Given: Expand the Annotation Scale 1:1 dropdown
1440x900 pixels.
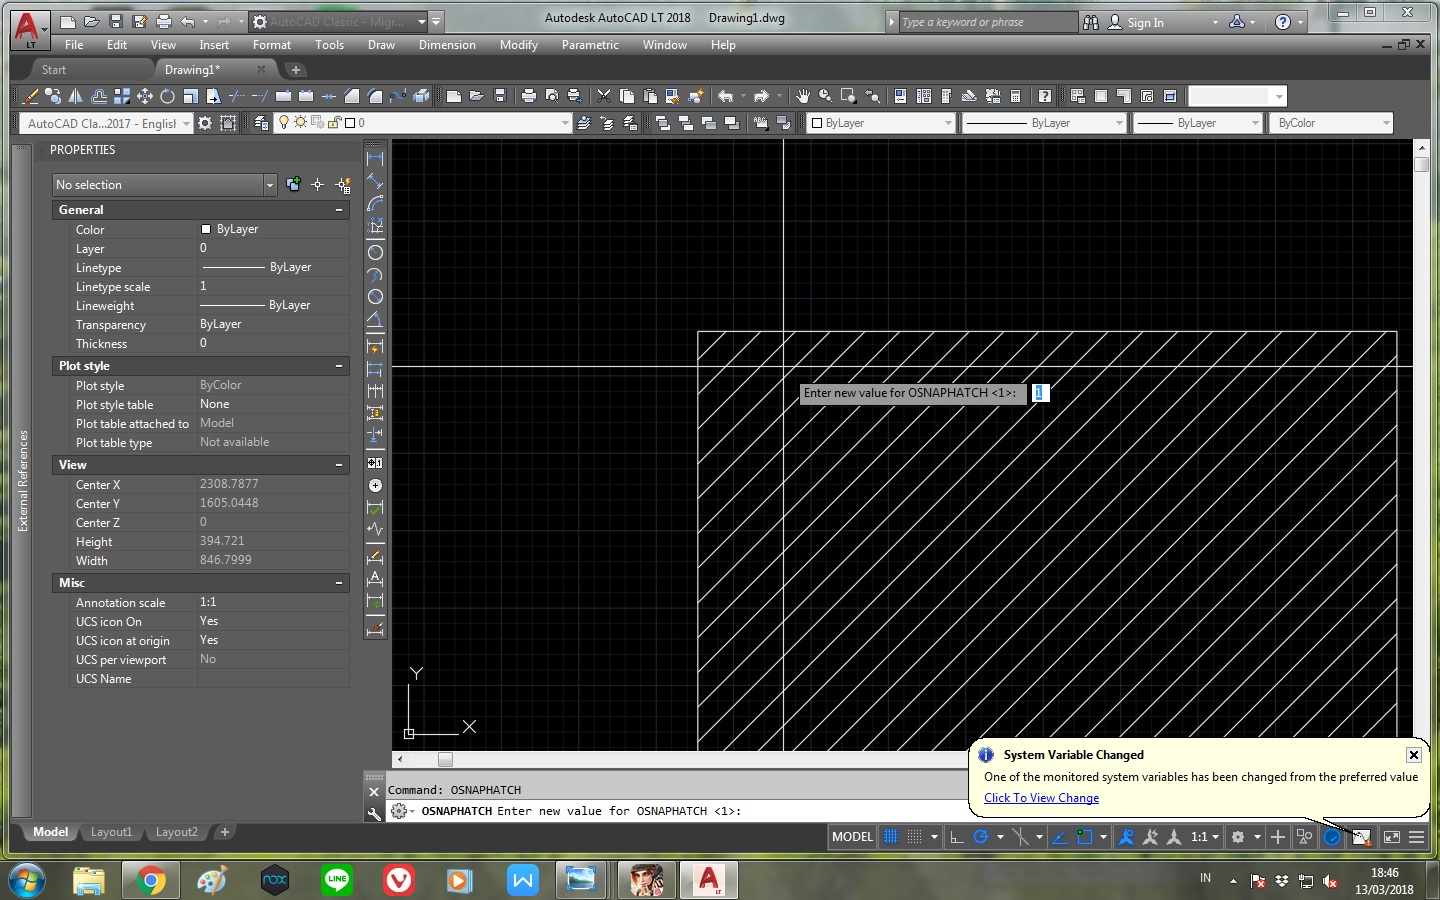Looking at the screenshot, I should tap(1212, 837).
